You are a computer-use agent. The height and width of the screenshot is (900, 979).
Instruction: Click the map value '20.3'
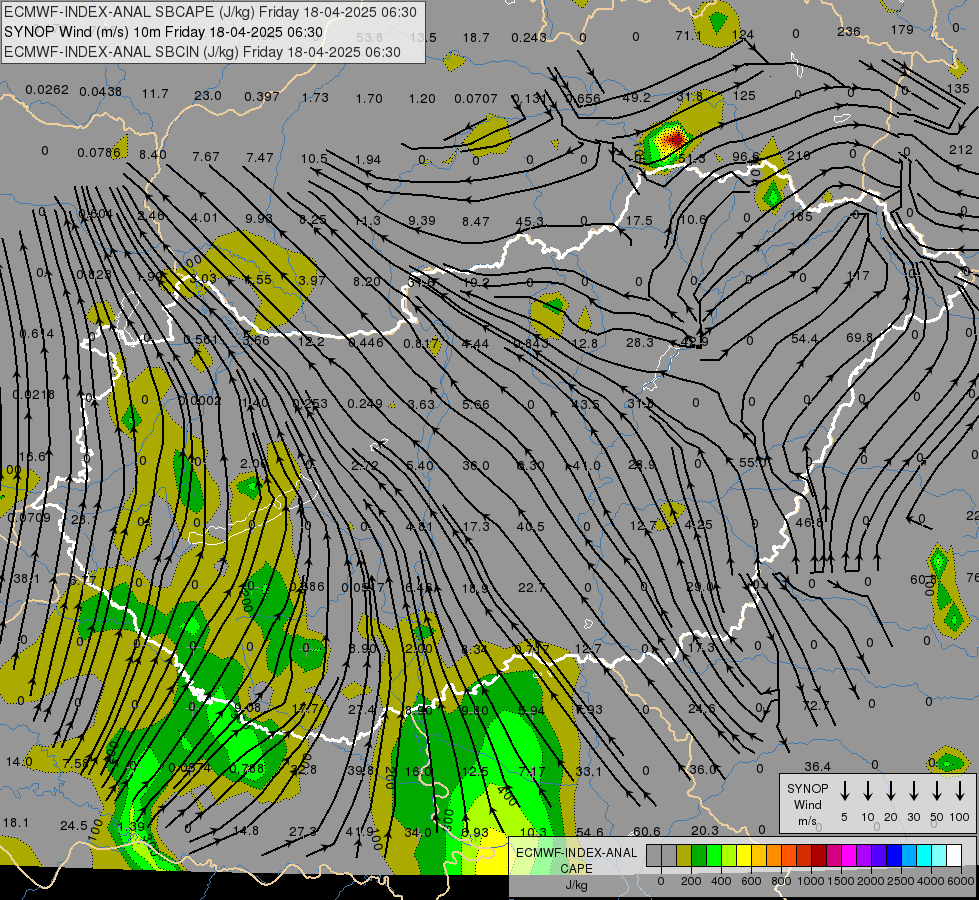pyautogui.click(x=704, y=830)
